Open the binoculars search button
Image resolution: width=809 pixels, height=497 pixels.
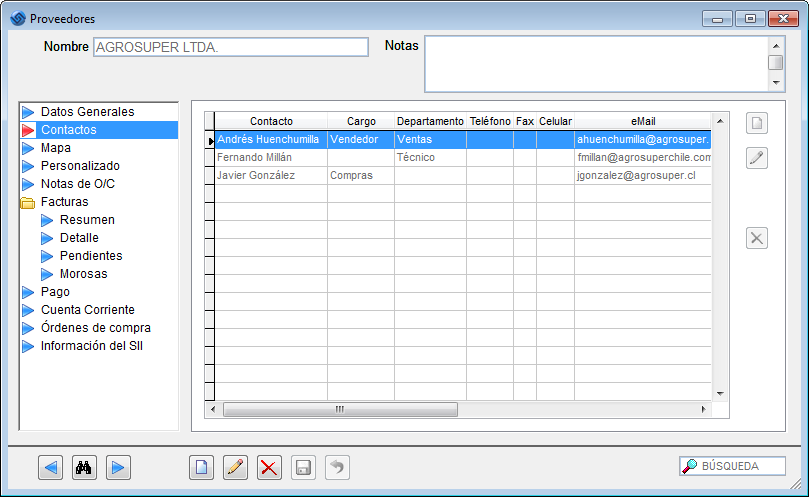click(84, 468)
